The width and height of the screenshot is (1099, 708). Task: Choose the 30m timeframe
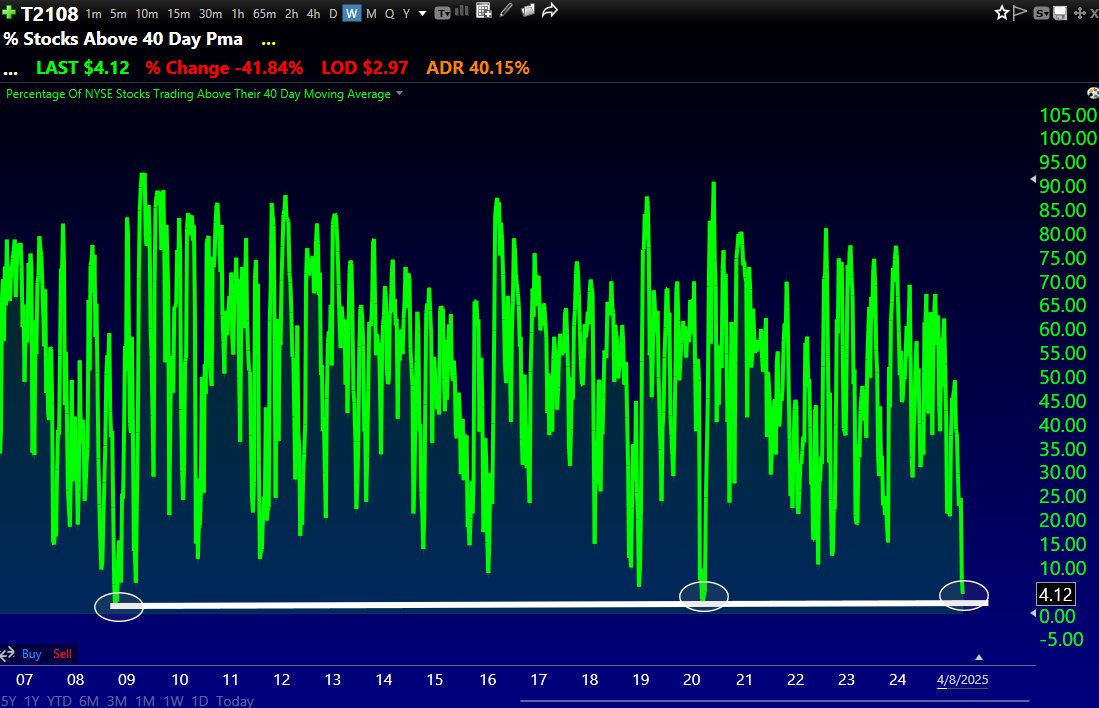210,14
